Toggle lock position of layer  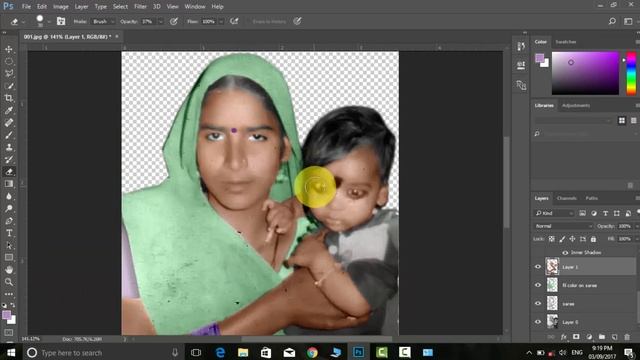pos(572,239)
